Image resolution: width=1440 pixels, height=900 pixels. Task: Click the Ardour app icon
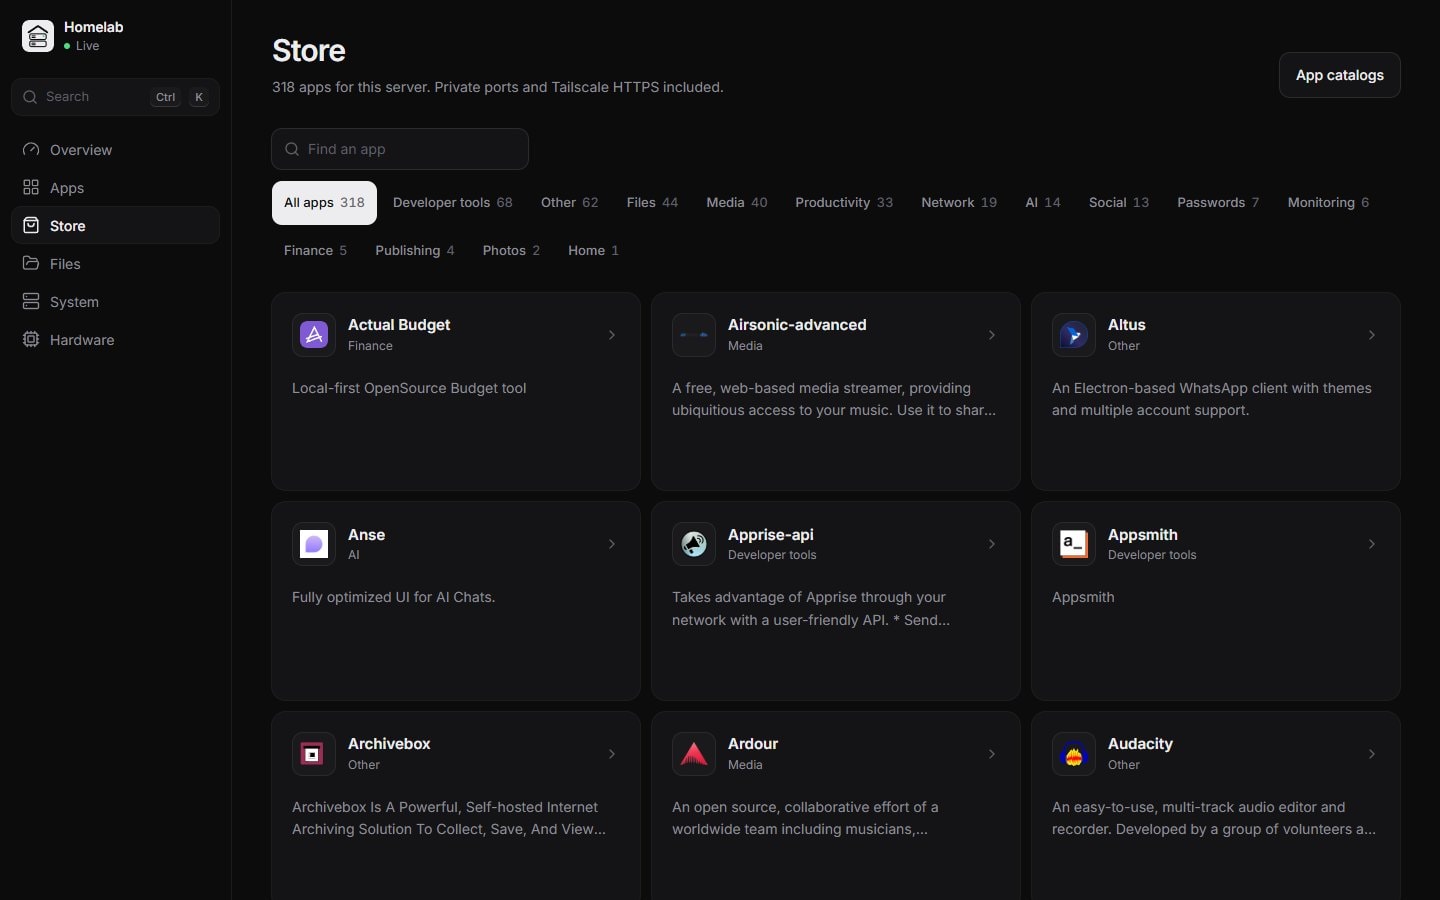click(x=694, y=754)
